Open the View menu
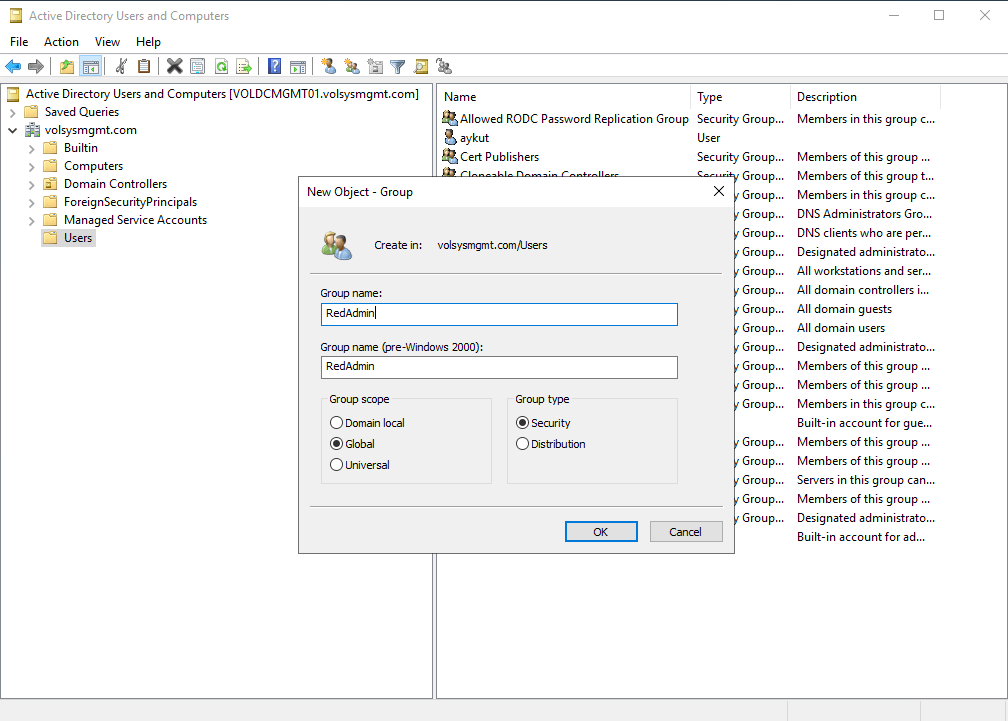1008x721 pixels. pos(107,42)
